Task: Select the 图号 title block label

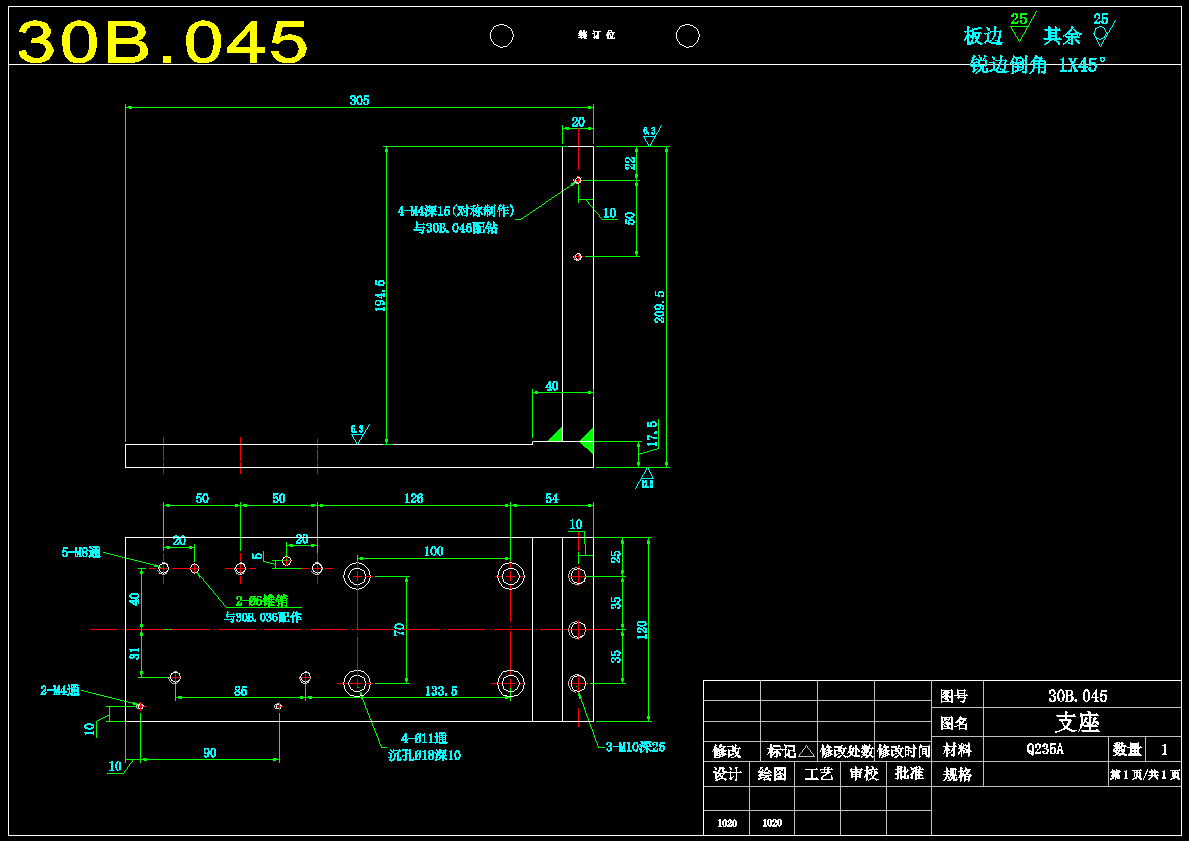Action: [955, 696]
